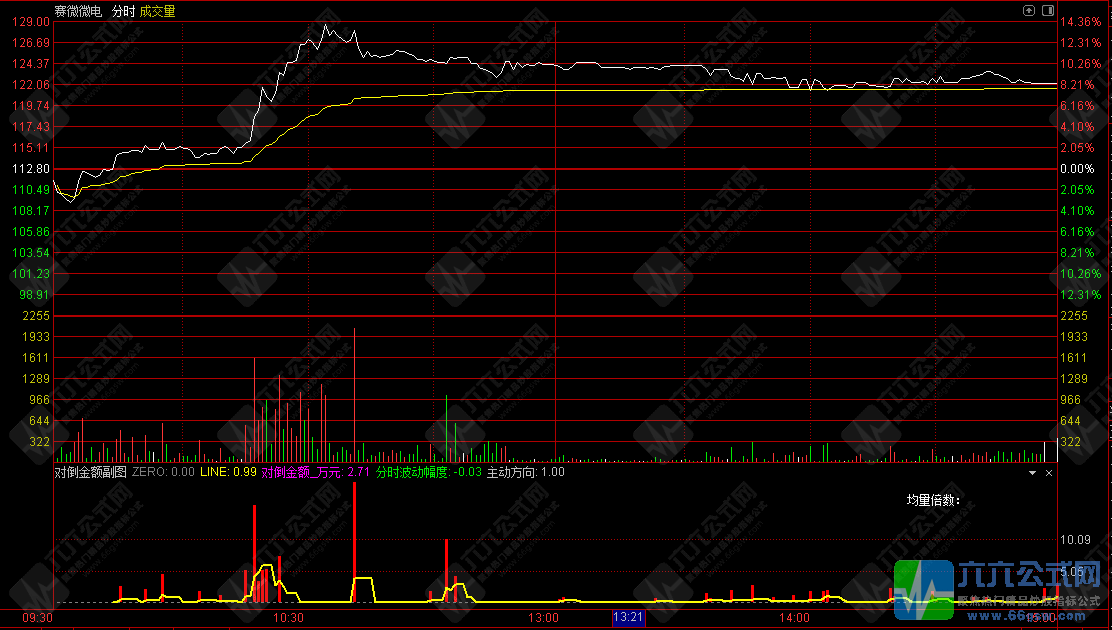Toggle the side panel icon at top right
Viewport: 1112px width, 630px height.
point(1047,10)
